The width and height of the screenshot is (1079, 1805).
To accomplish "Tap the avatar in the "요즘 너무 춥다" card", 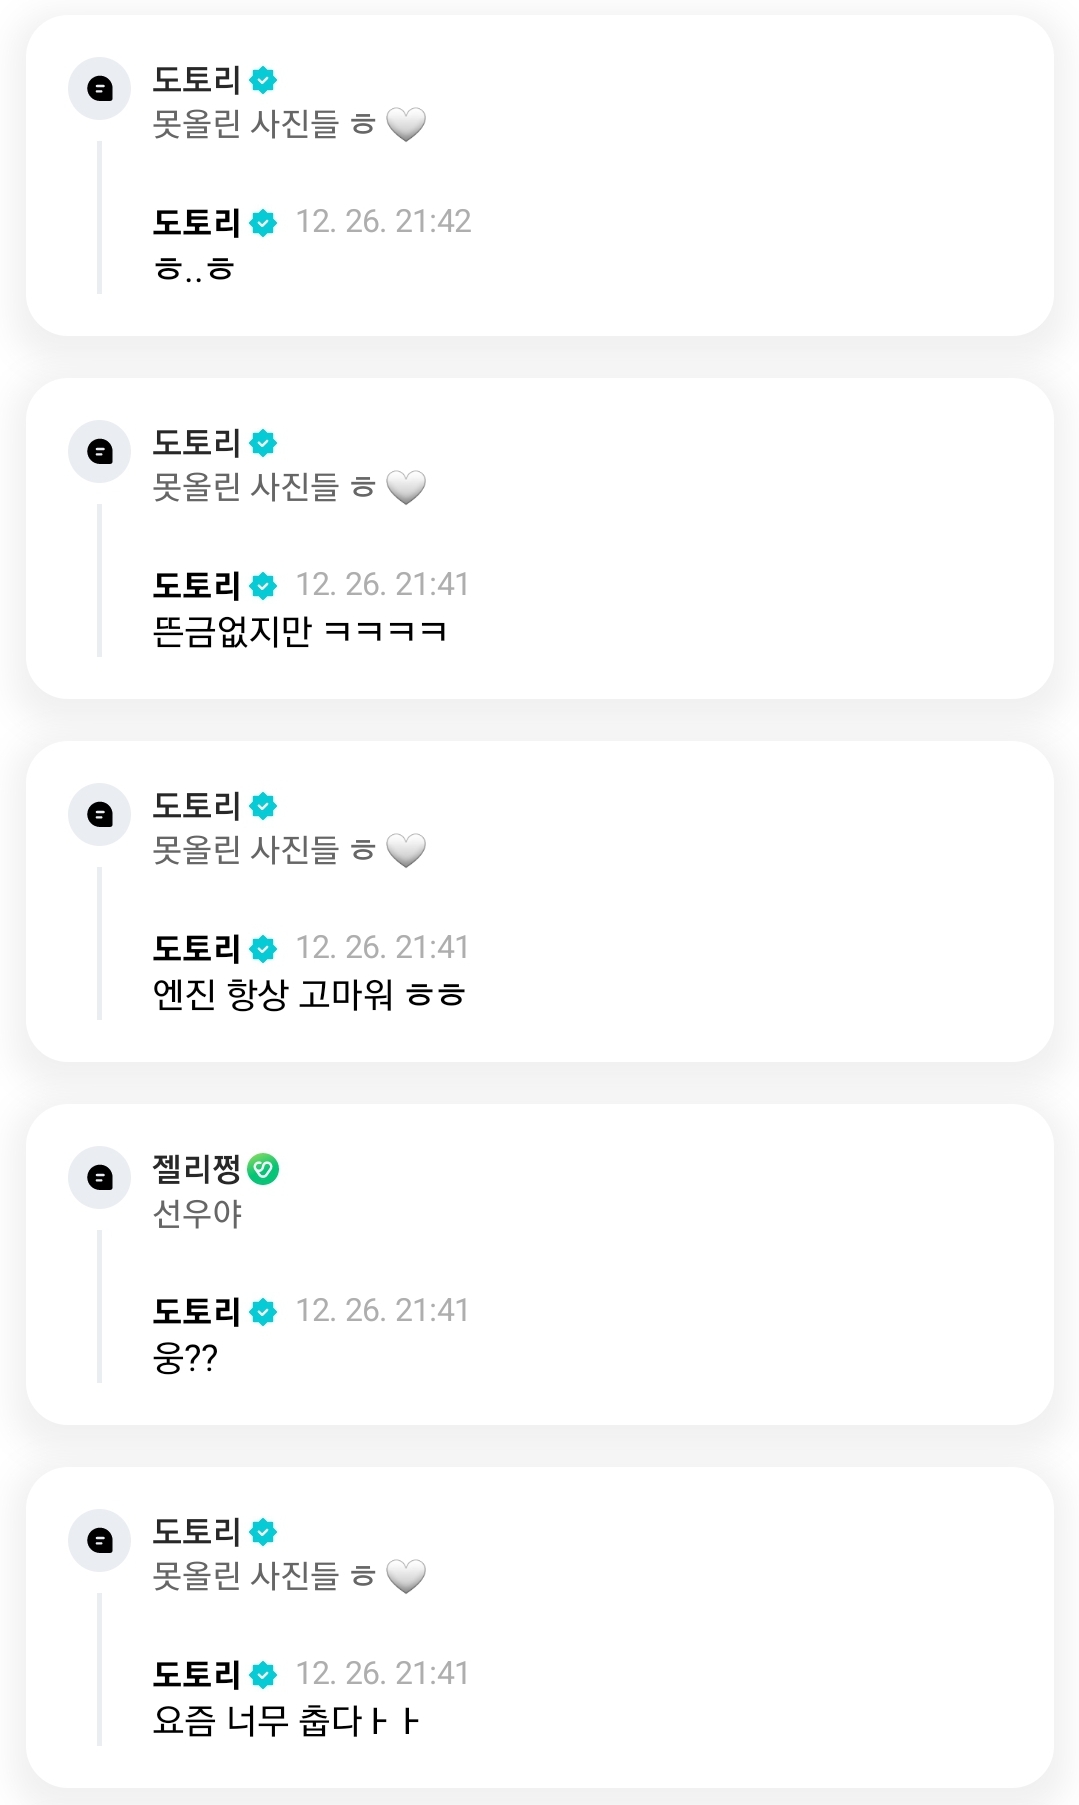I will [99, 1541].
